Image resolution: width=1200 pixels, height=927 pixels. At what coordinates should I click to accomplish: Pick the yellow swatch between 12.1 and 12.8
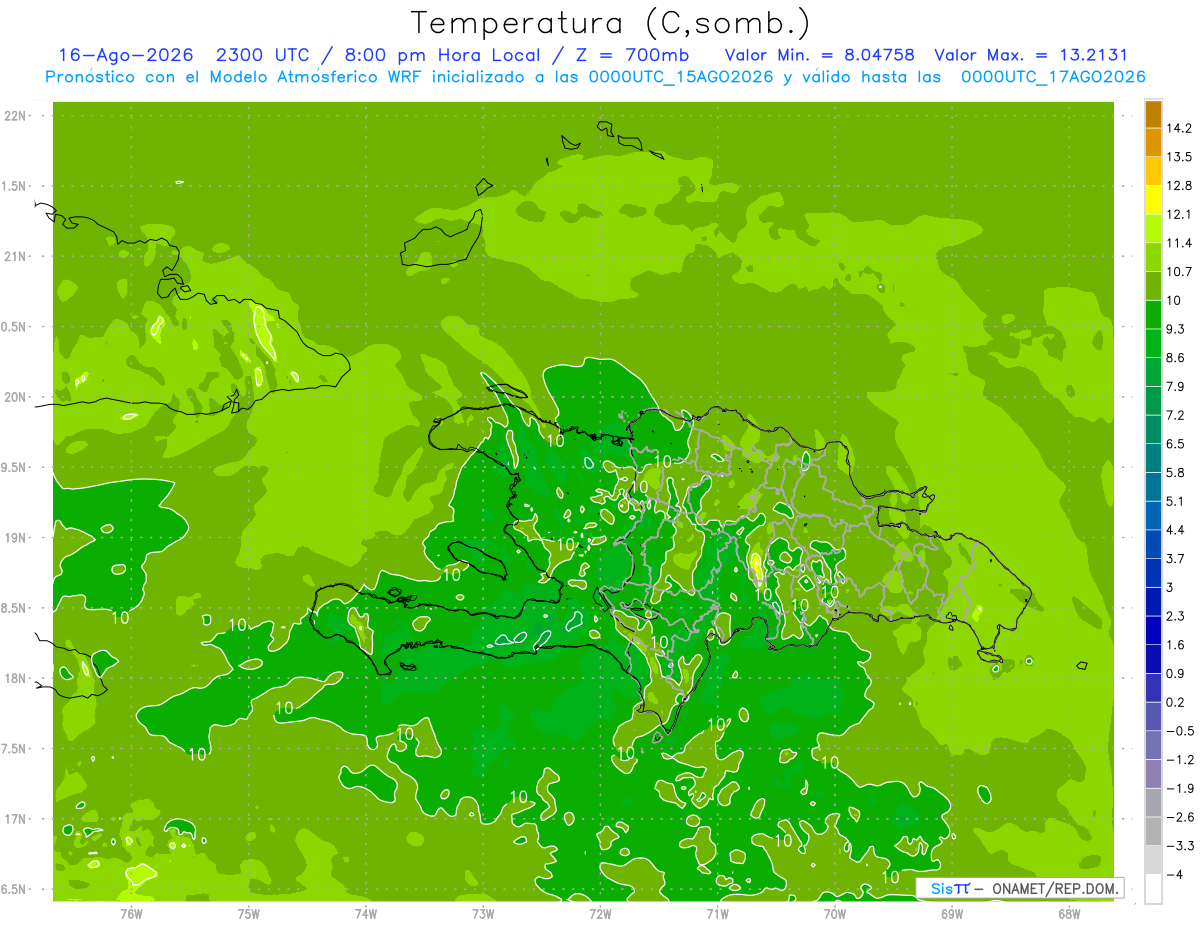click(x=1154, y=200)
